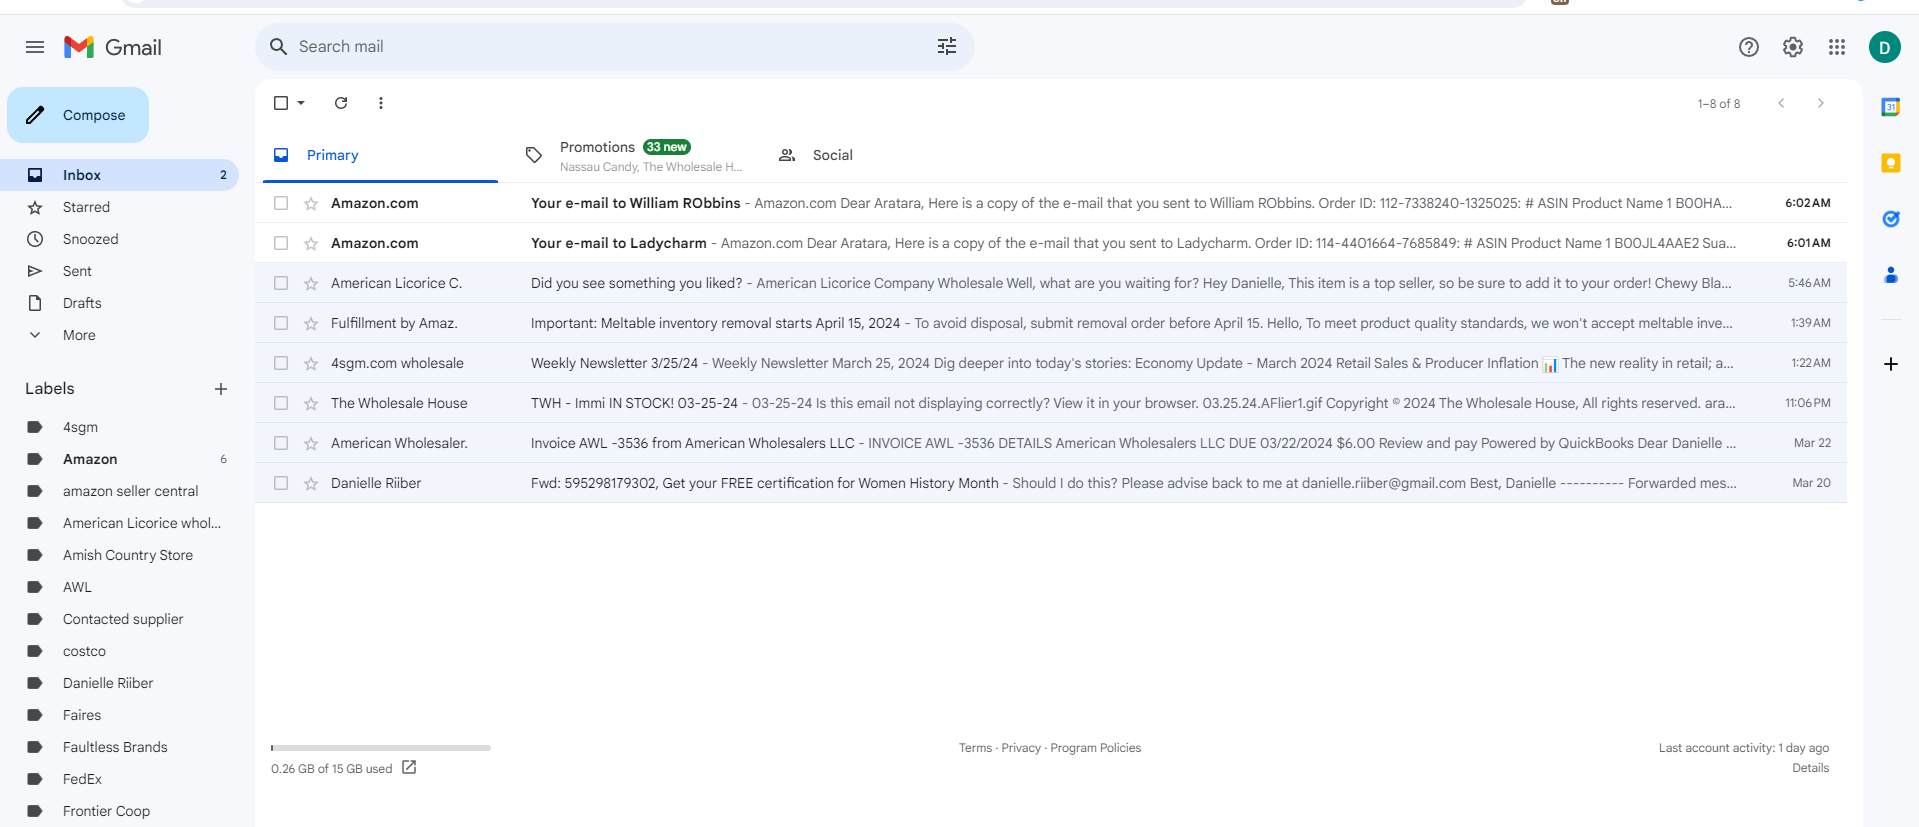Select the American Wholesalers invoice checkbox
The height and width of the screenshot is (827, 1919).
pyautogui.click(x=281, y=443)
